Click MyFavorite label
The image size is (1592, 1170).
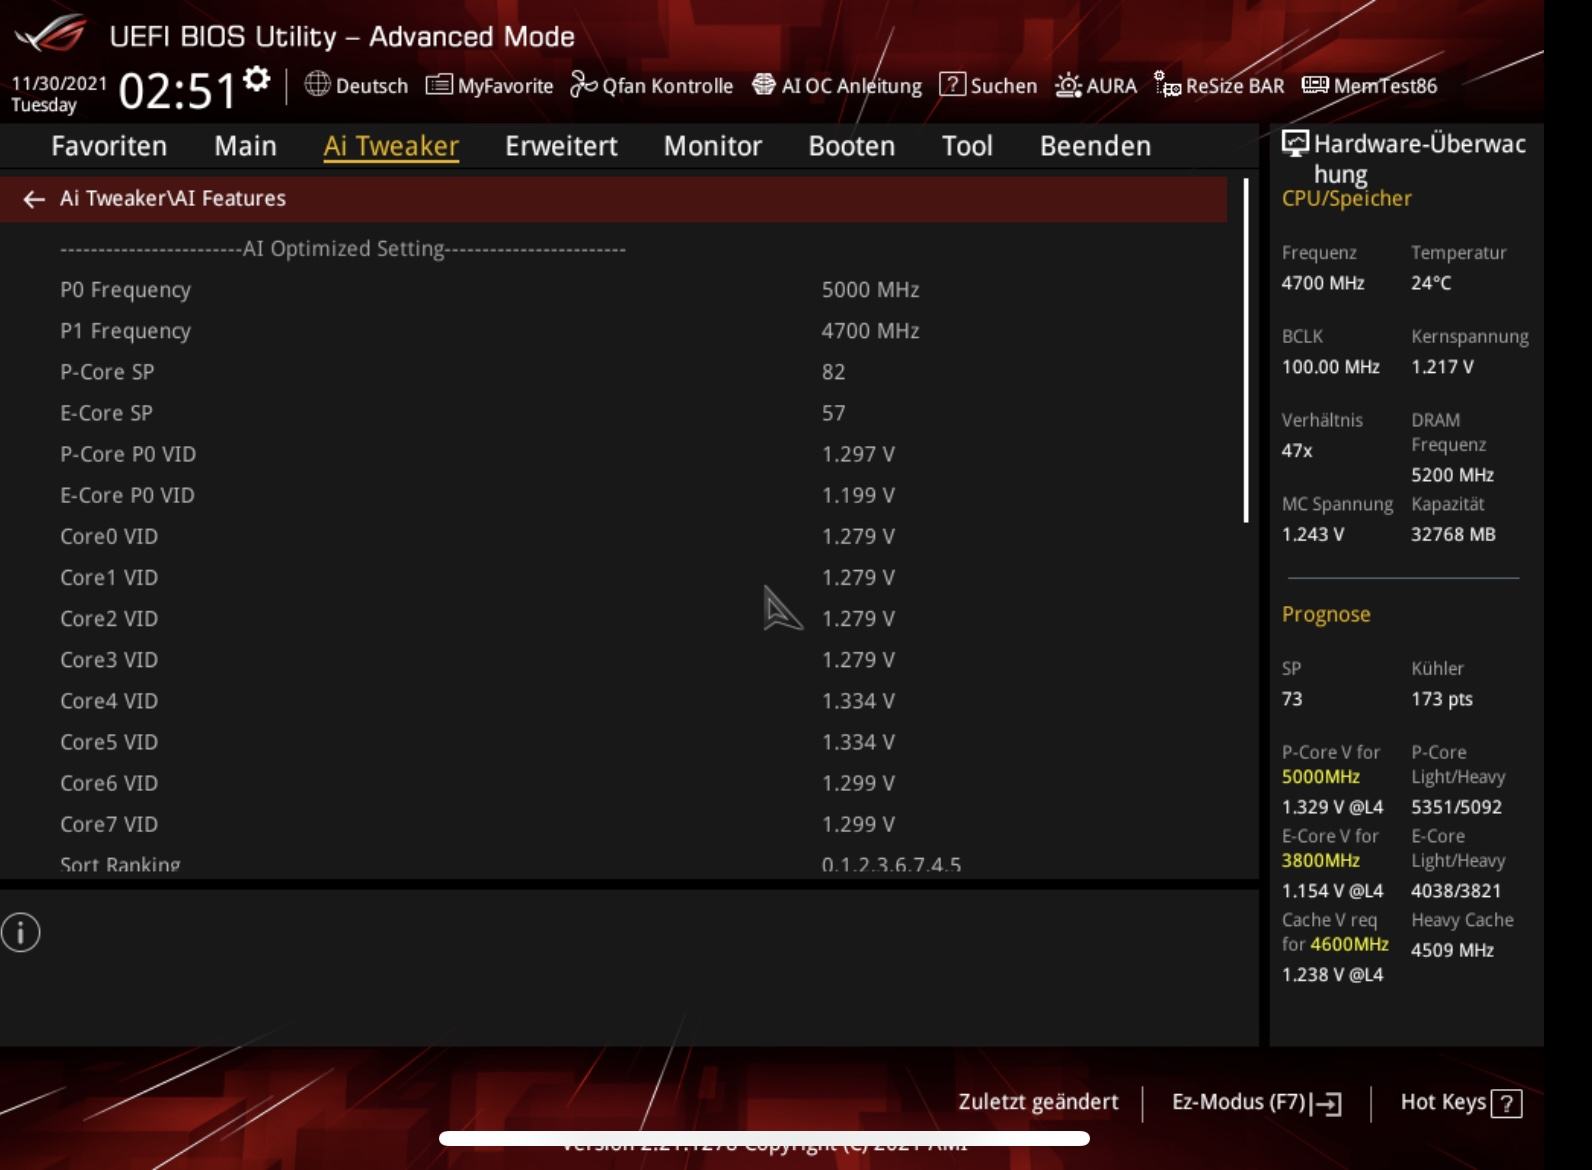click(x=505, y=86)
